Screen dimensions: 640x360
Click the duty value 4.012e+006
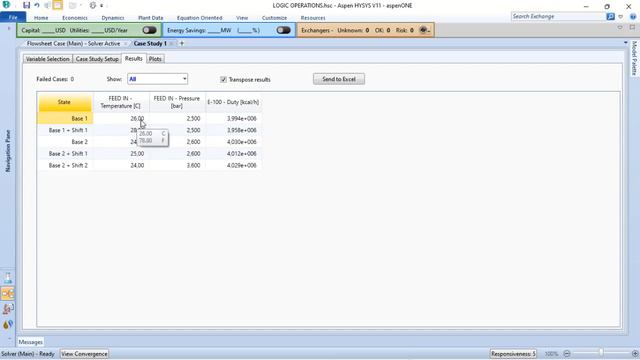click(x=242, y=154)
